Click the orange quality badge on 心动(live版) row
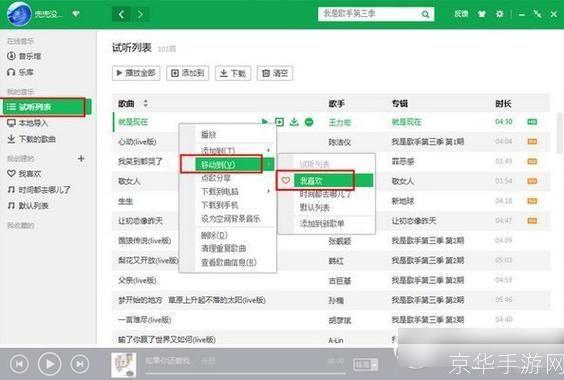 (x=532, y=142)
